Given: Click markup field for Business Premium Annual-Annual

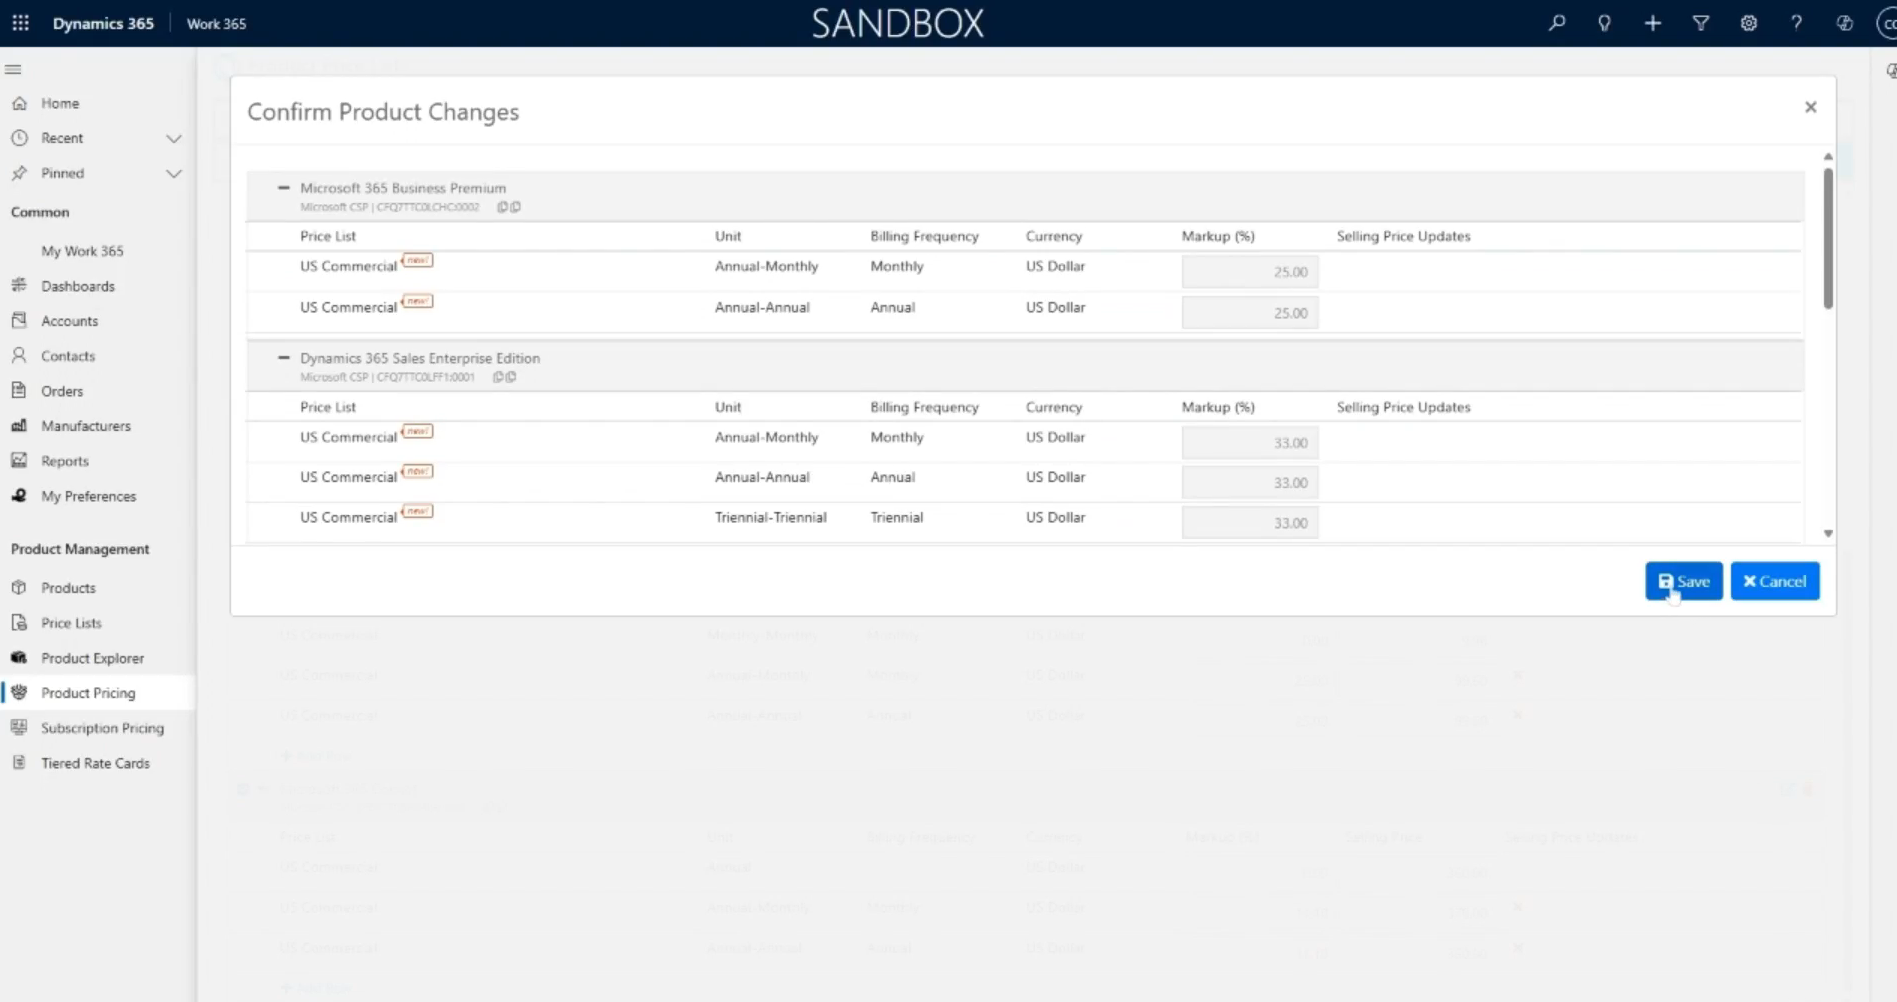Looking at the screenshot, I should click(1250, 313).
